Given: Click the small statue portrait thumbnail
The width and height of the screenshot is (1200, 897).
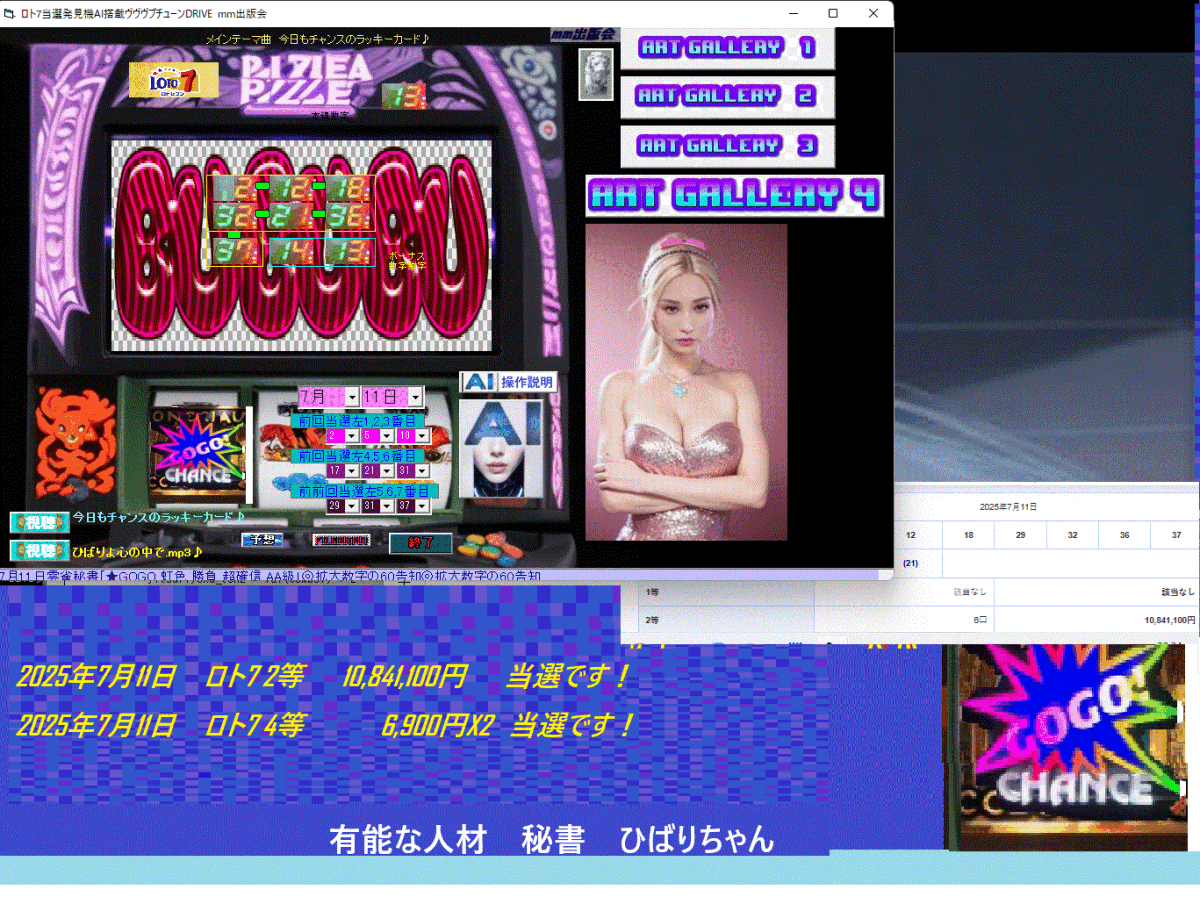Looking at the screenshot, I should tap(596, 75).
